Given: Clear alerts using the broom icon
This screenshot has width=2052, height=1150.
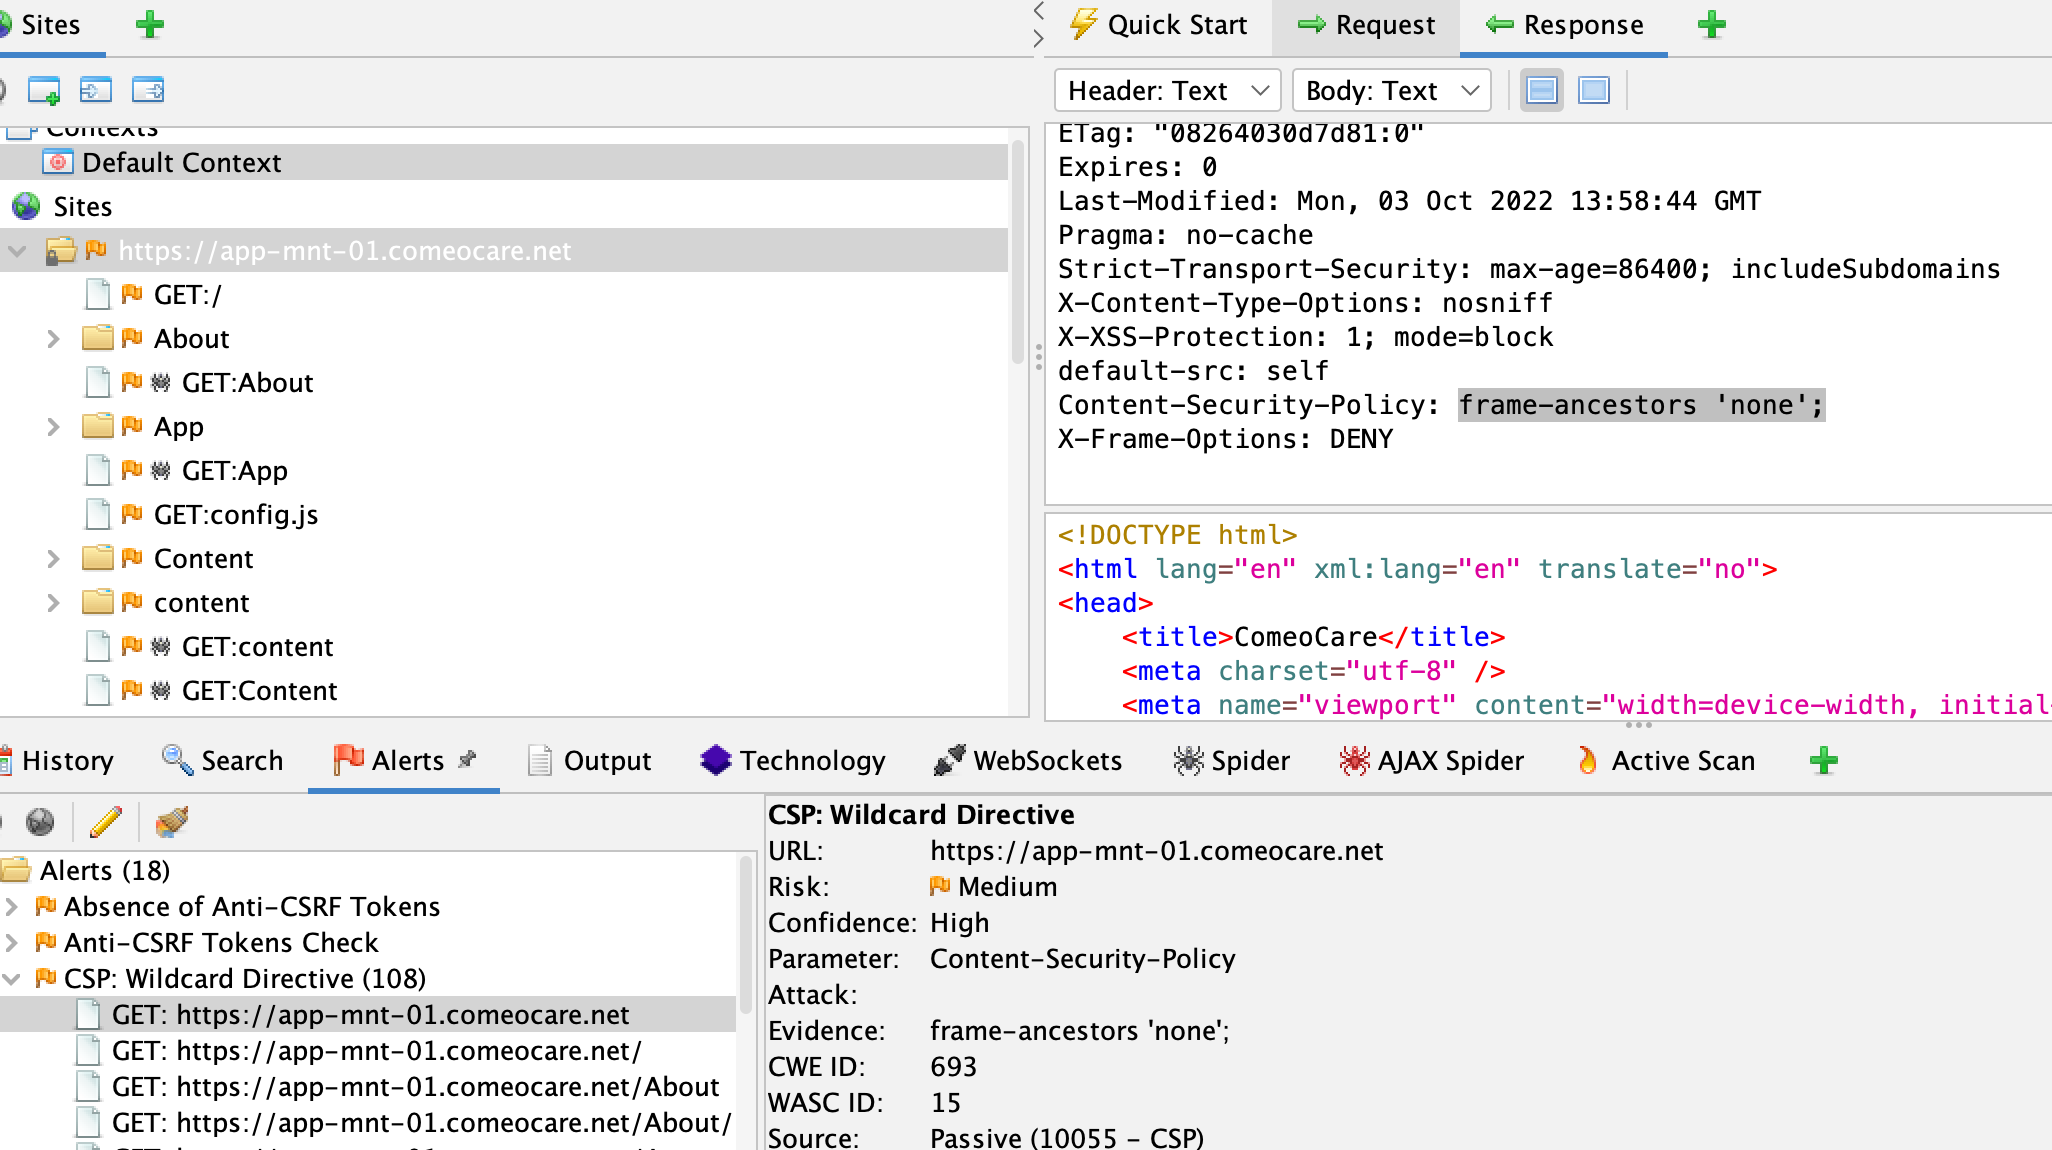Looking at the screenshot, I should tap(171, 822).
